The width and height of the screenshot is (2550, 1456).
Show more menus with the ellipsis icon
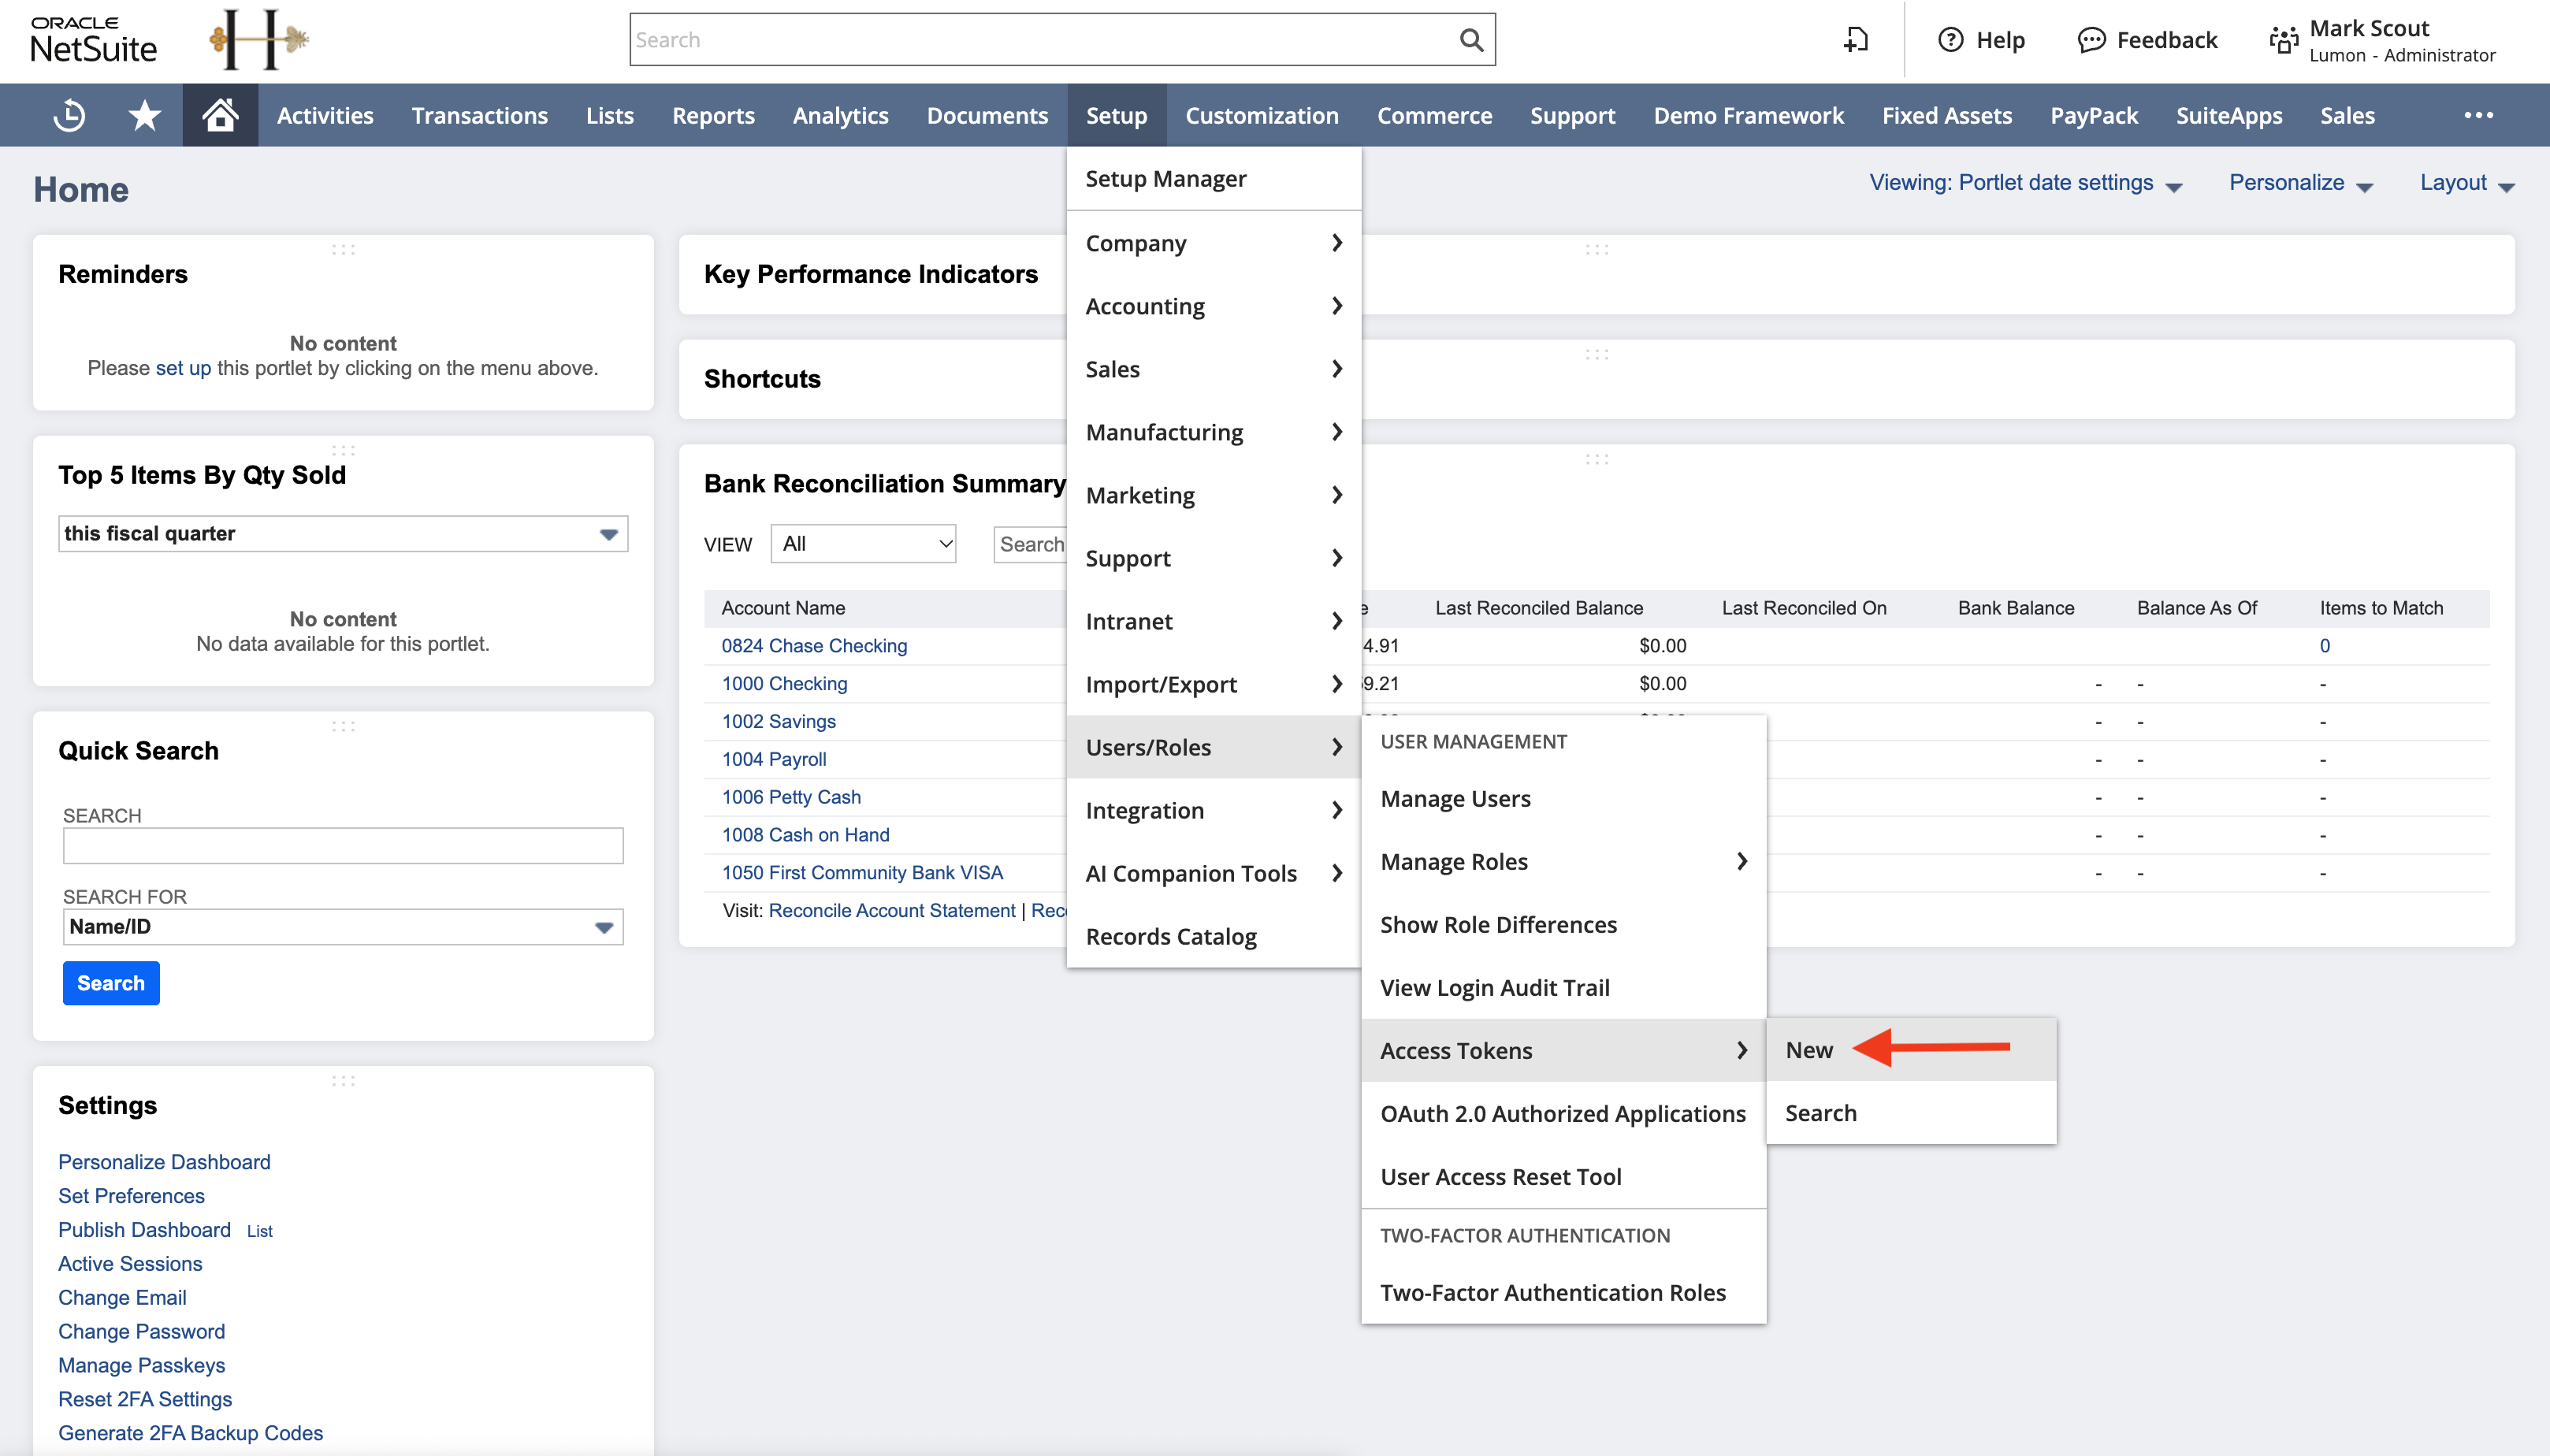tap(2478, 115)
